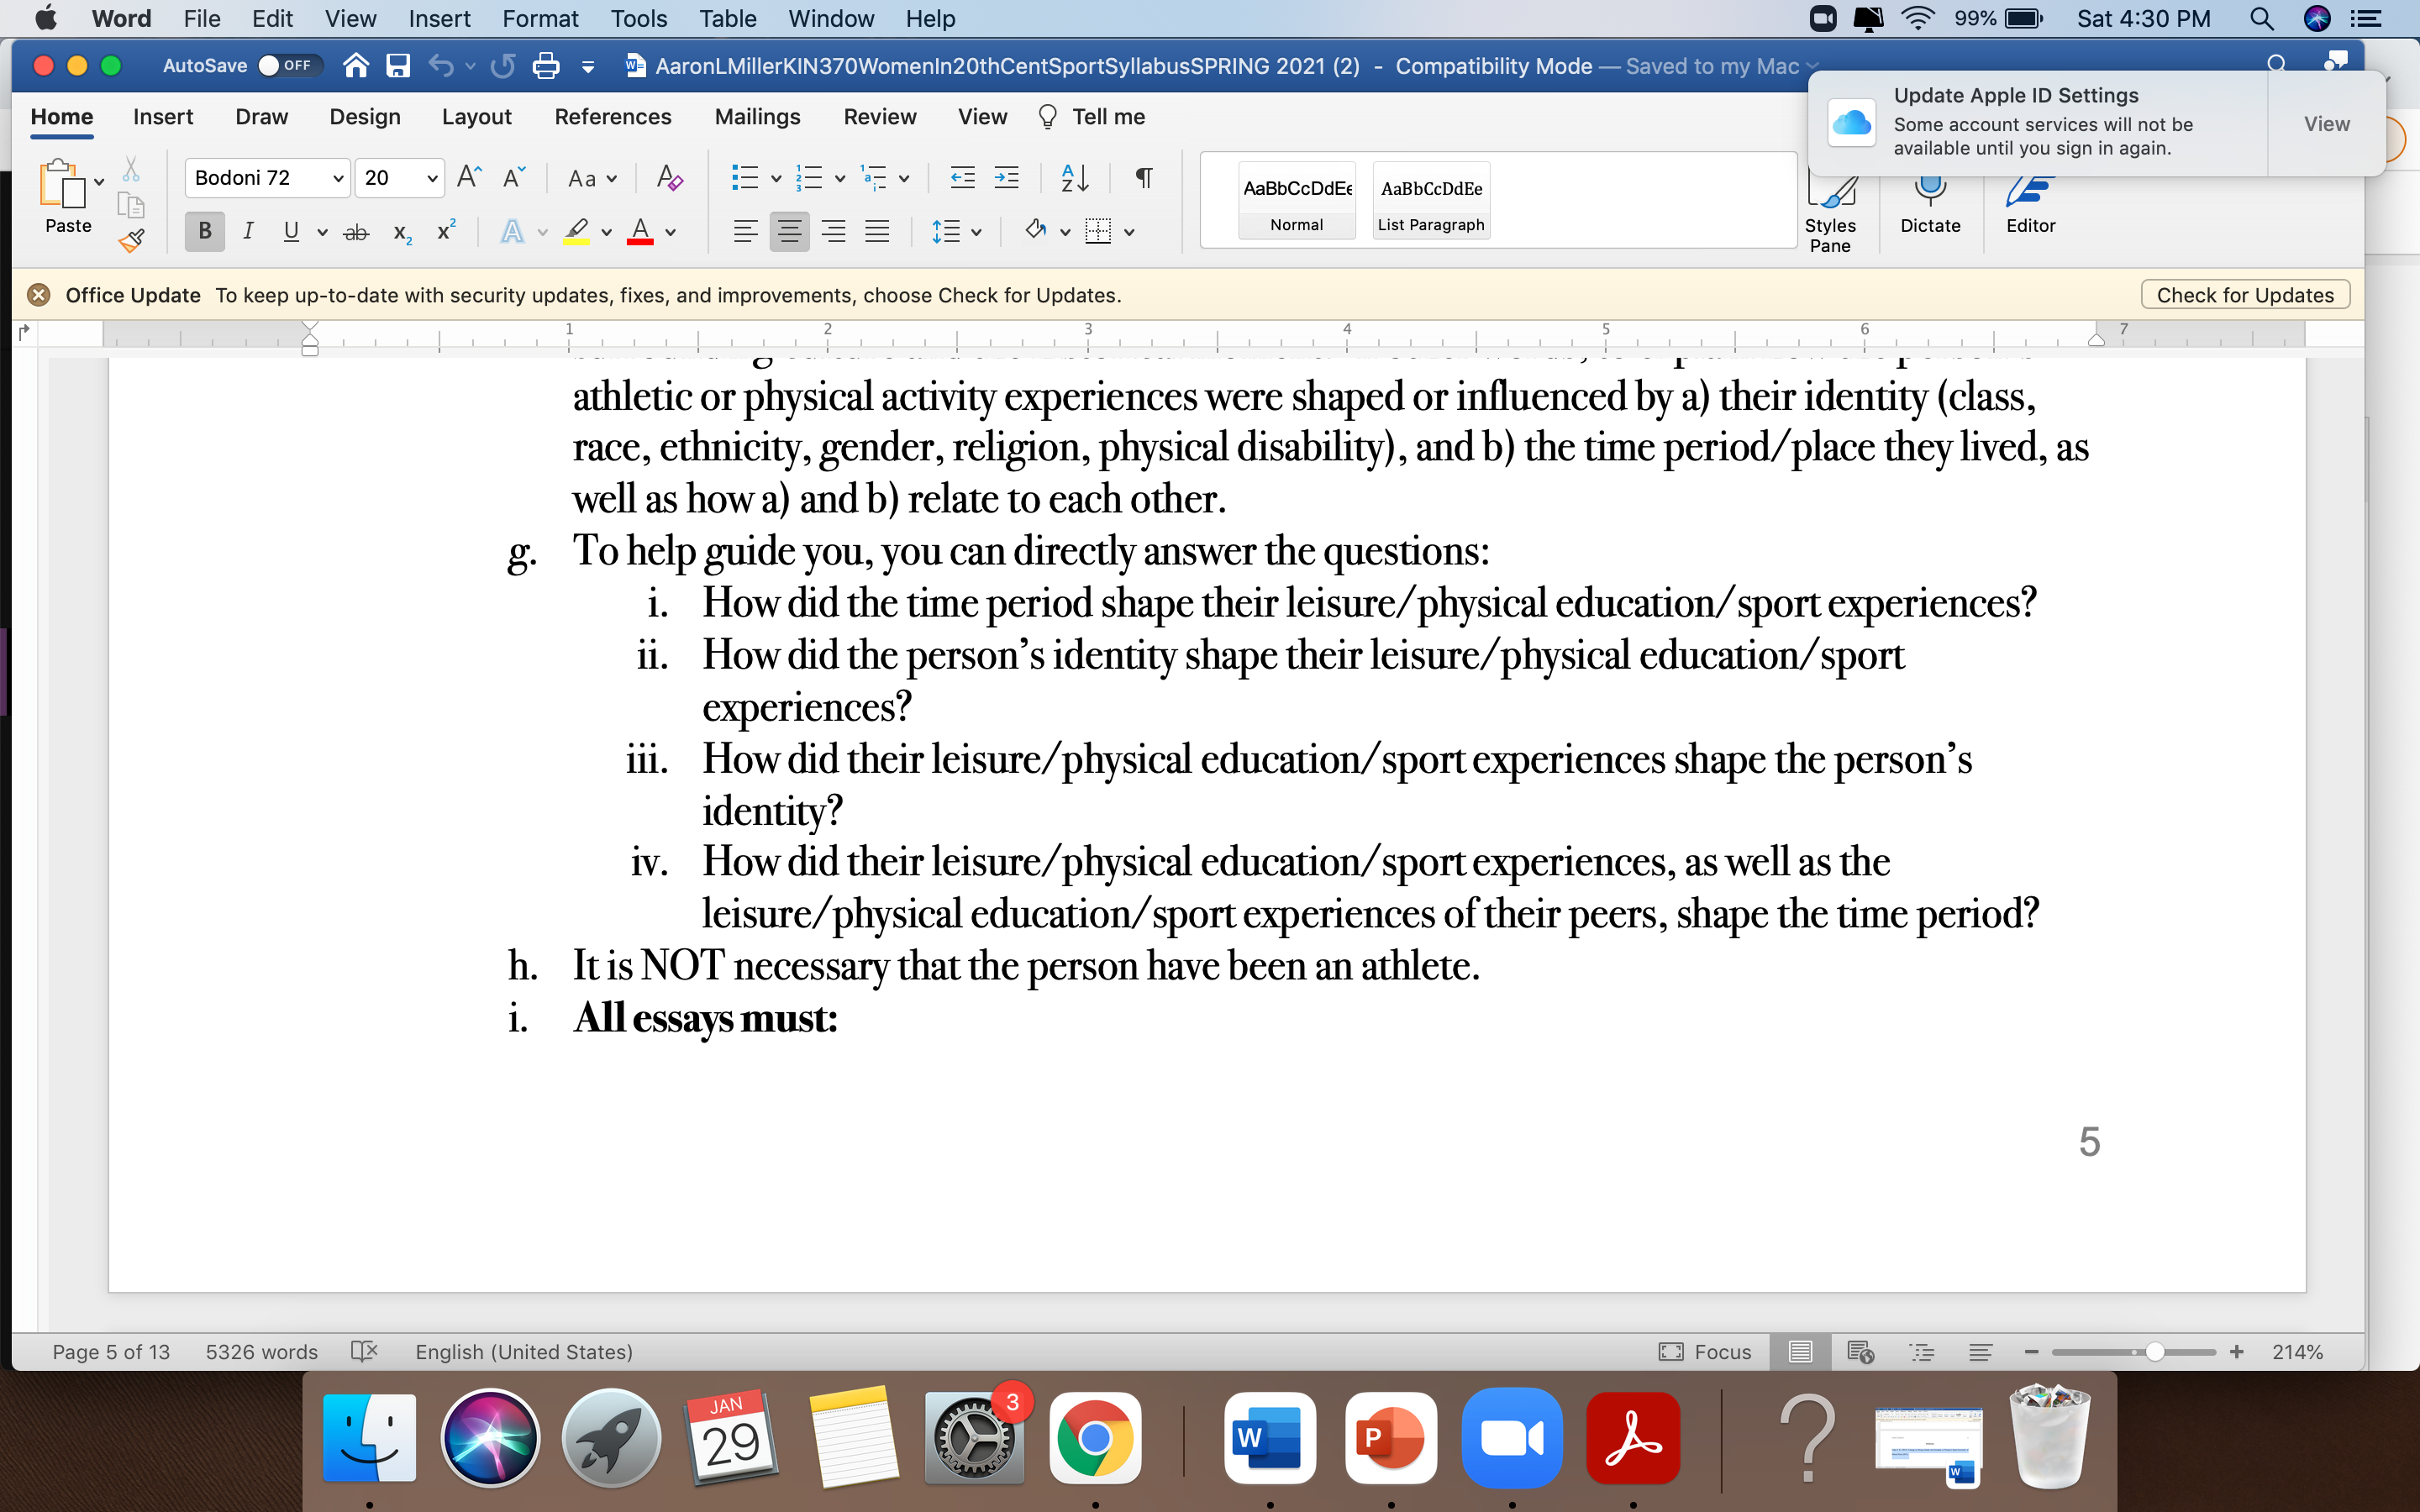
Task: Click the Paste clipboard icon
Action: tap(62, 183)
